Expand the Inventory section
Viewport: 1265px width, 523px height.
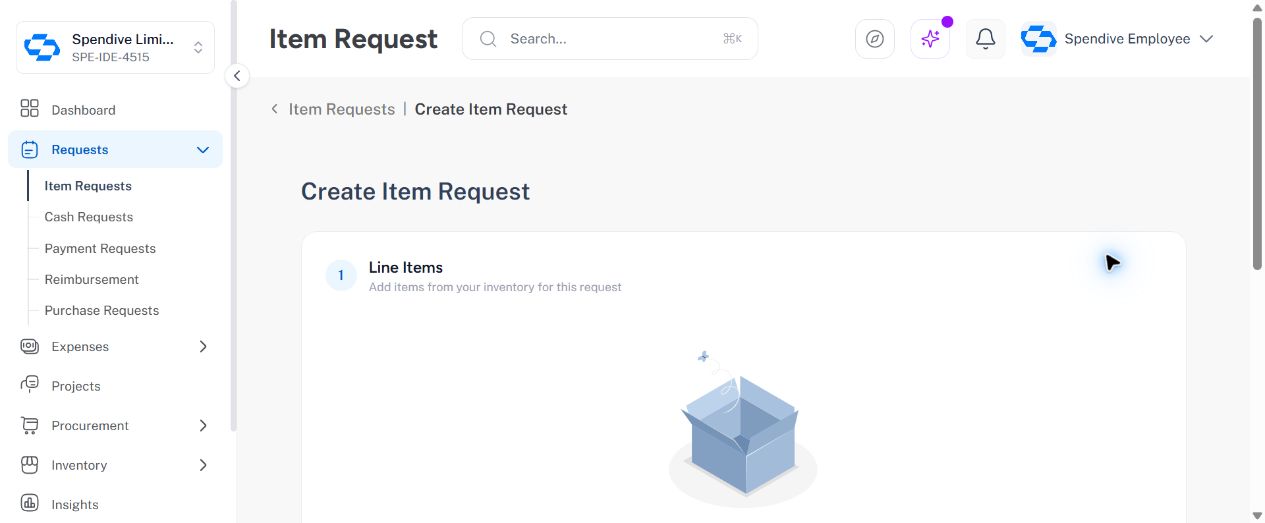point(203,465)
